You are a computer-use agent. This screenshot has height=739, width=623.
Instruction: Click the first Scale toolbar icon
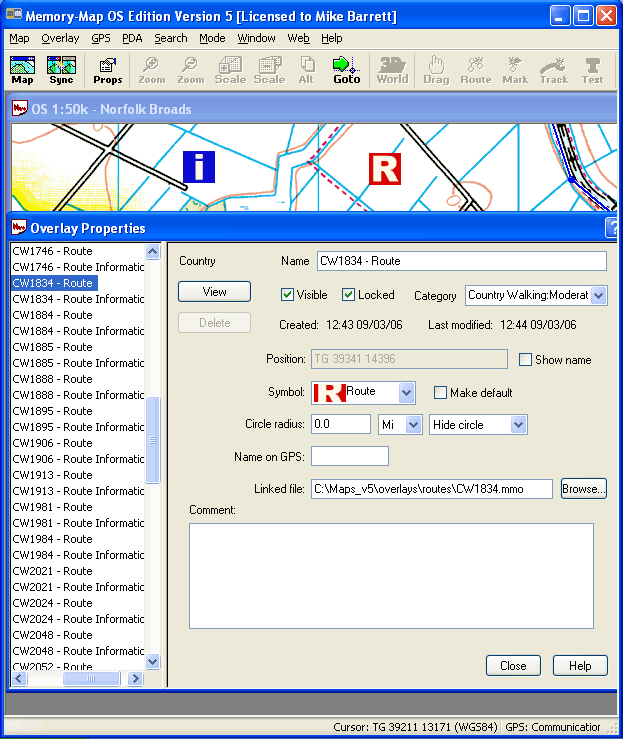230,70
